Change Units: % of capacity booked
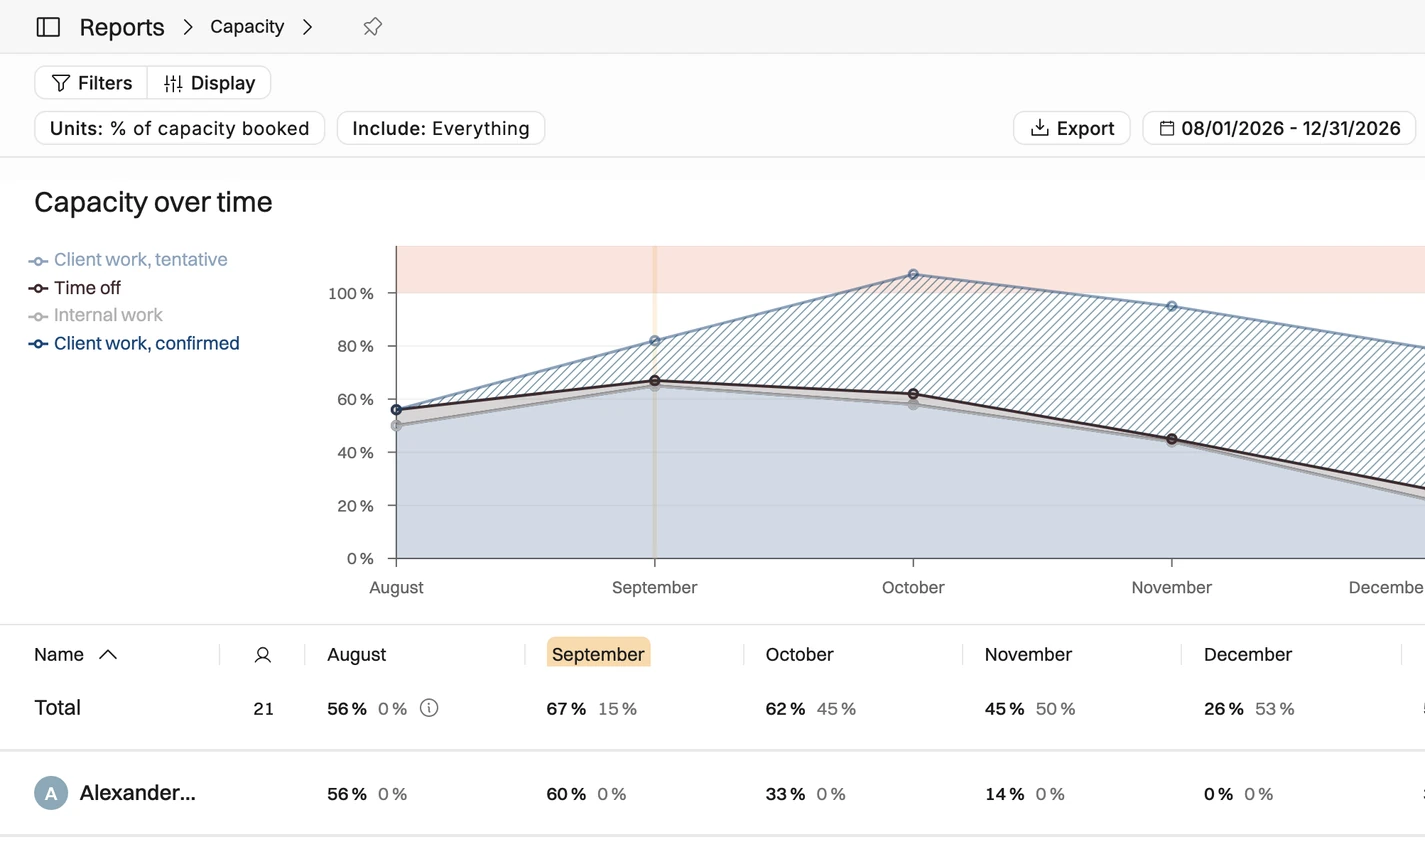The width and height of the screenshot is (1425, 859). (x=180, y=128)
